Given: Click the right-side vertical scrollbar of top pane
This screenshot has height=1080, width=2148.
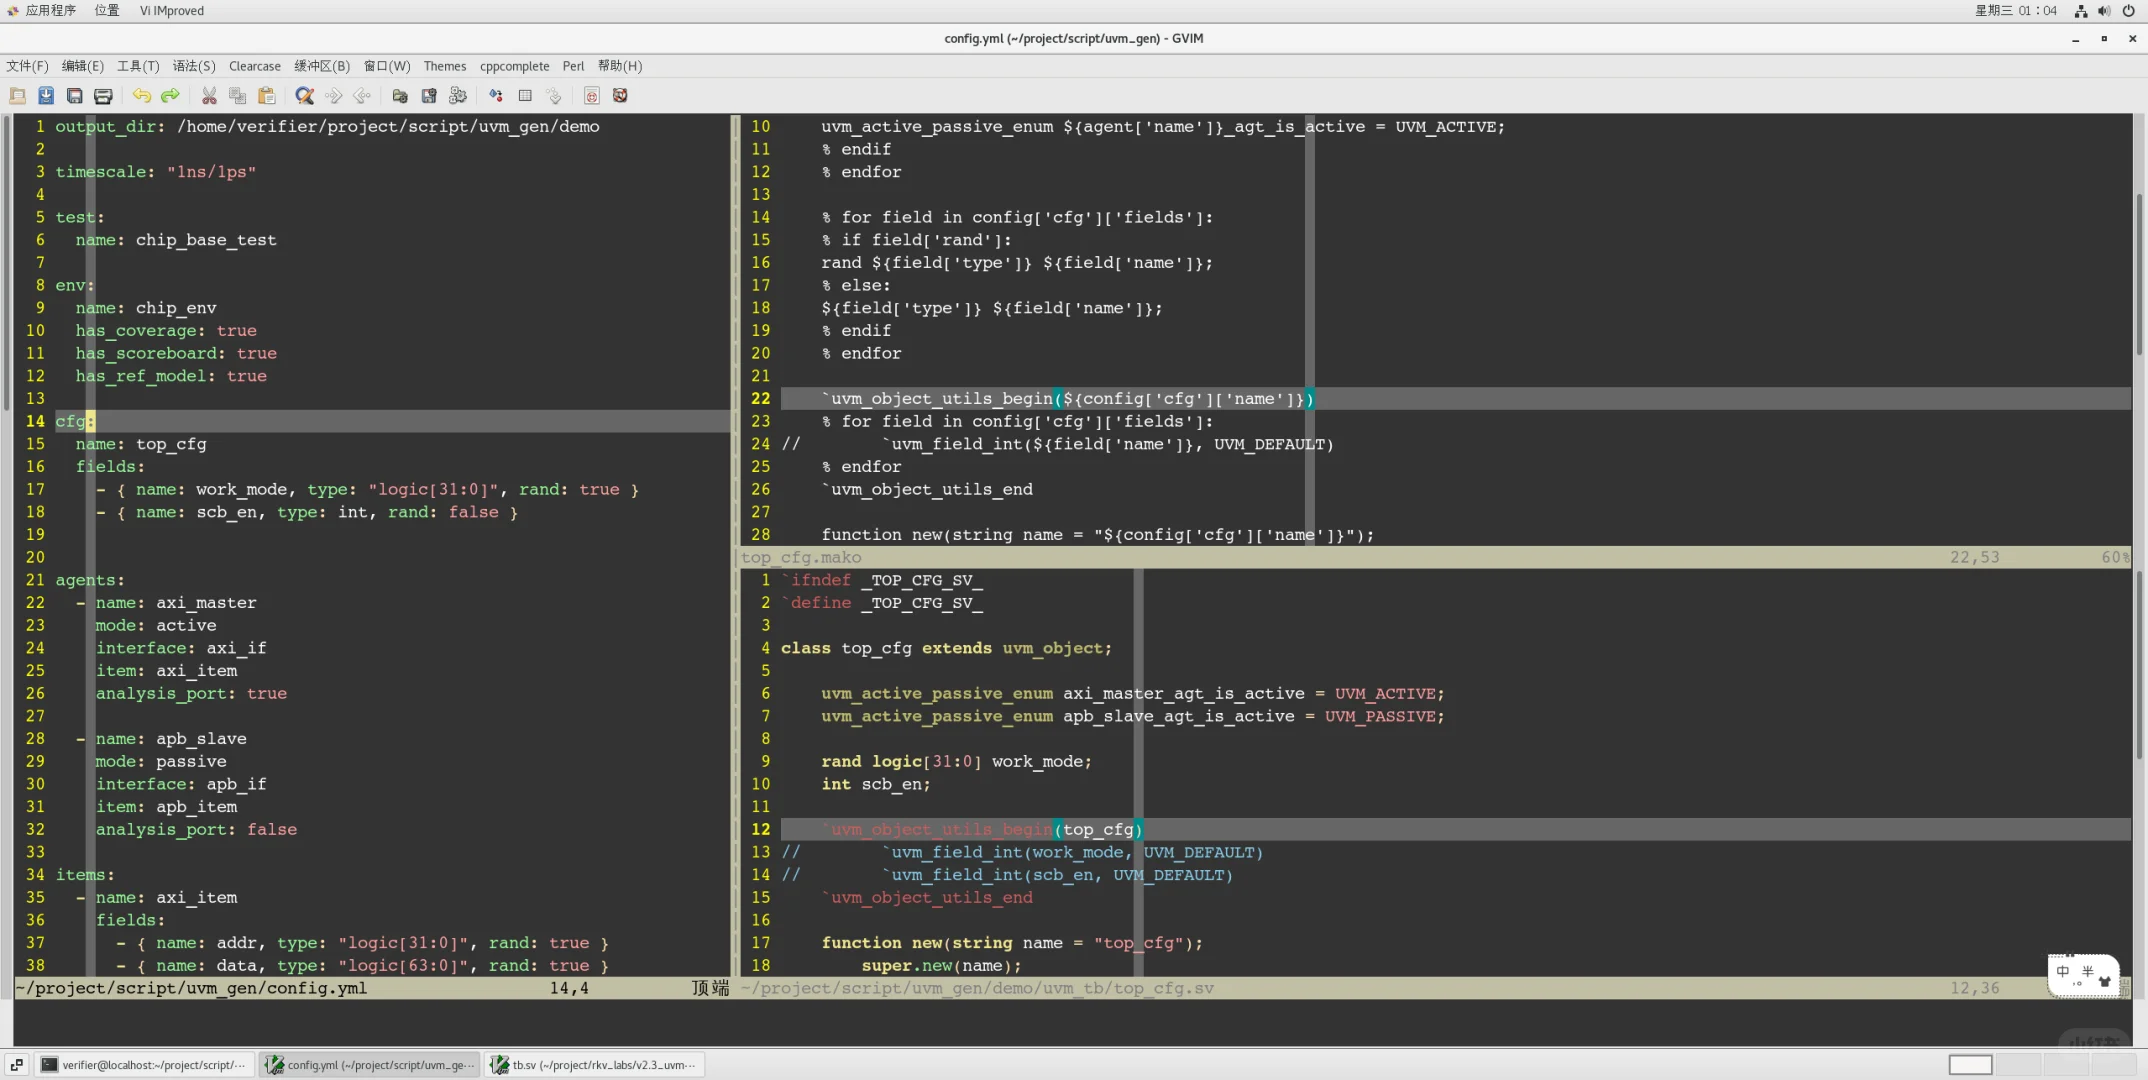Looking at the screenshot, I should (x=2139, y=275).
